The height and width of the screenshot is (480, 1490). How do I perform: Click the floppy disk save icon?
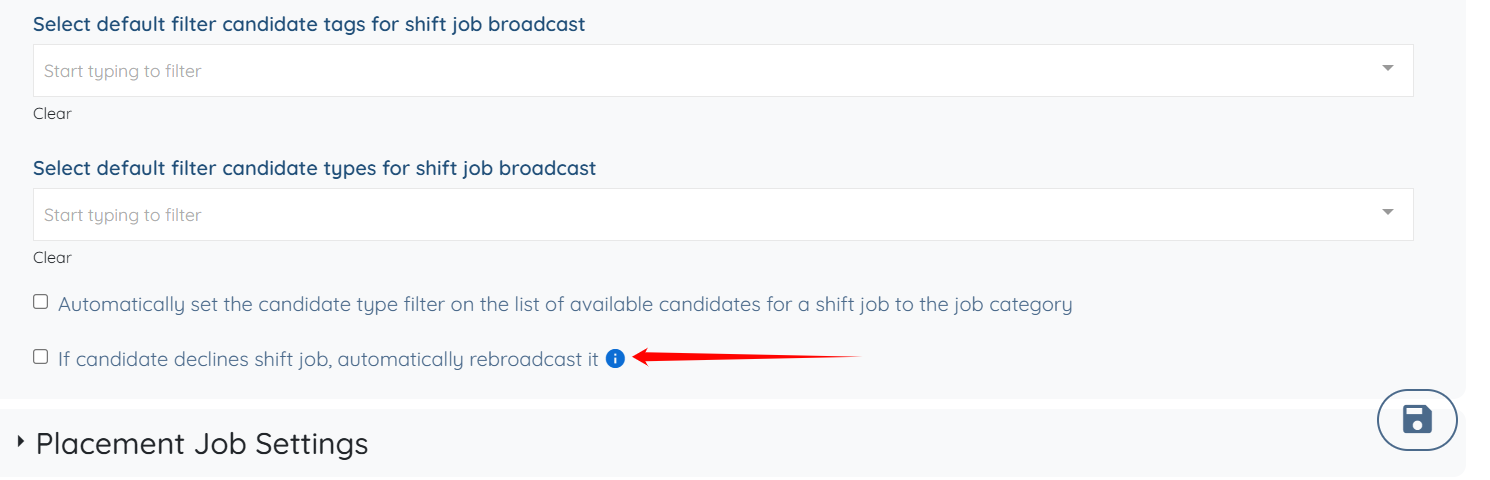click(1417, 420)
